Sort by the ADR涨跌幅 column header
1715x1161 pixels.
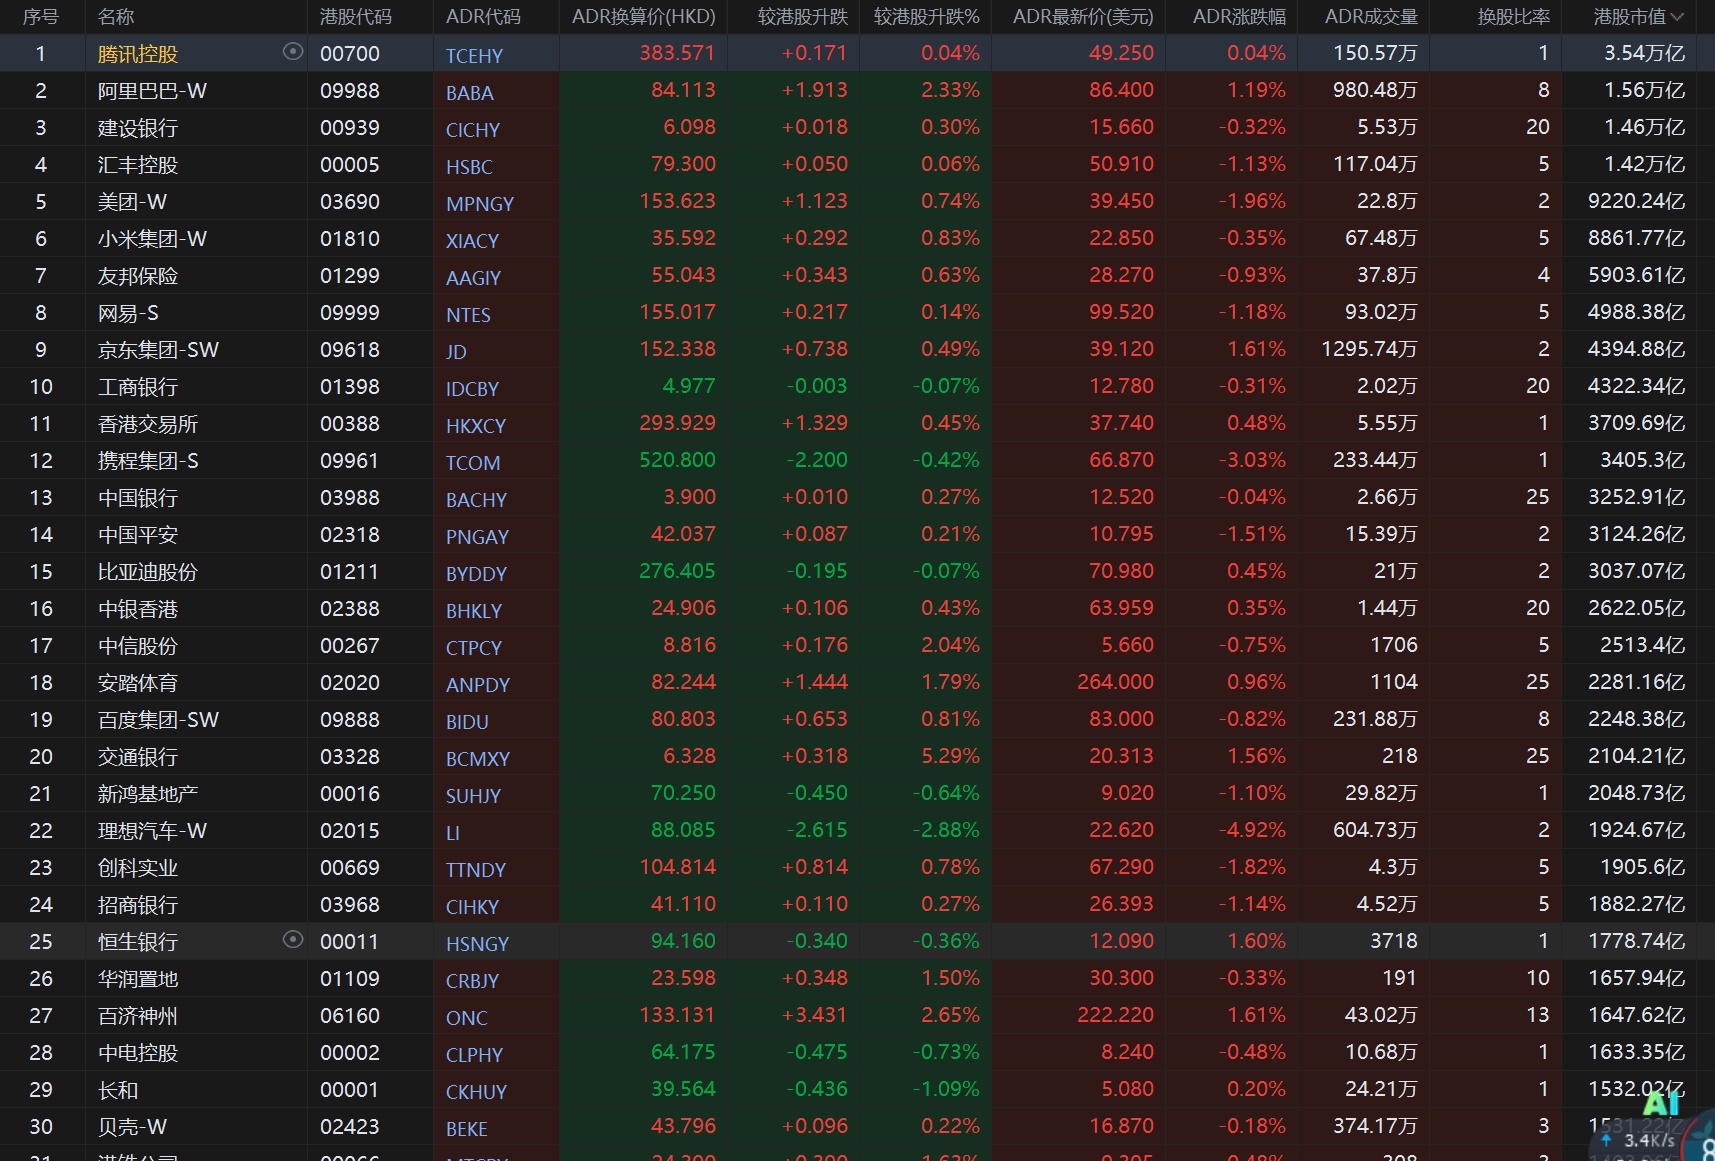click(x=1240, y=17)
